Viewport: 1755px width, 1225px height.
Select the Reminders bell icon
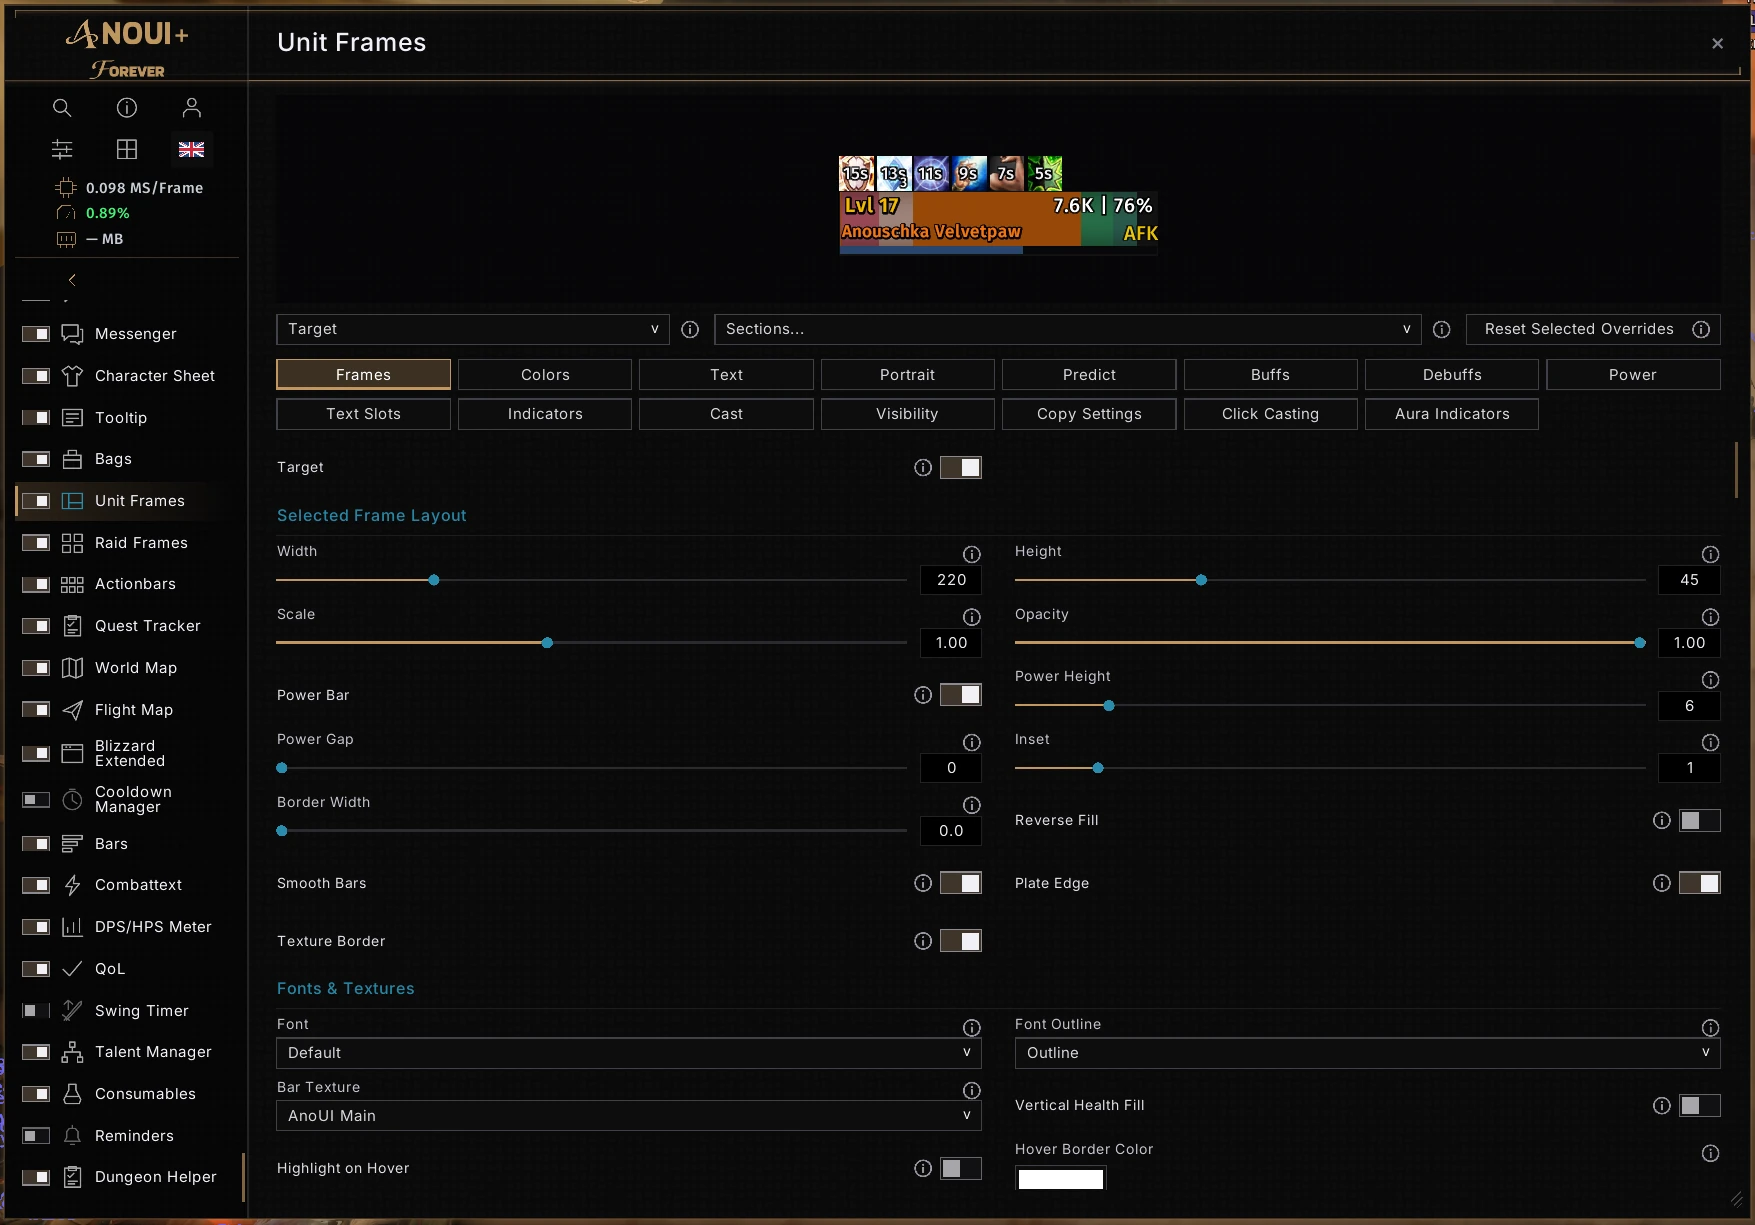(x=72, y=1136)
